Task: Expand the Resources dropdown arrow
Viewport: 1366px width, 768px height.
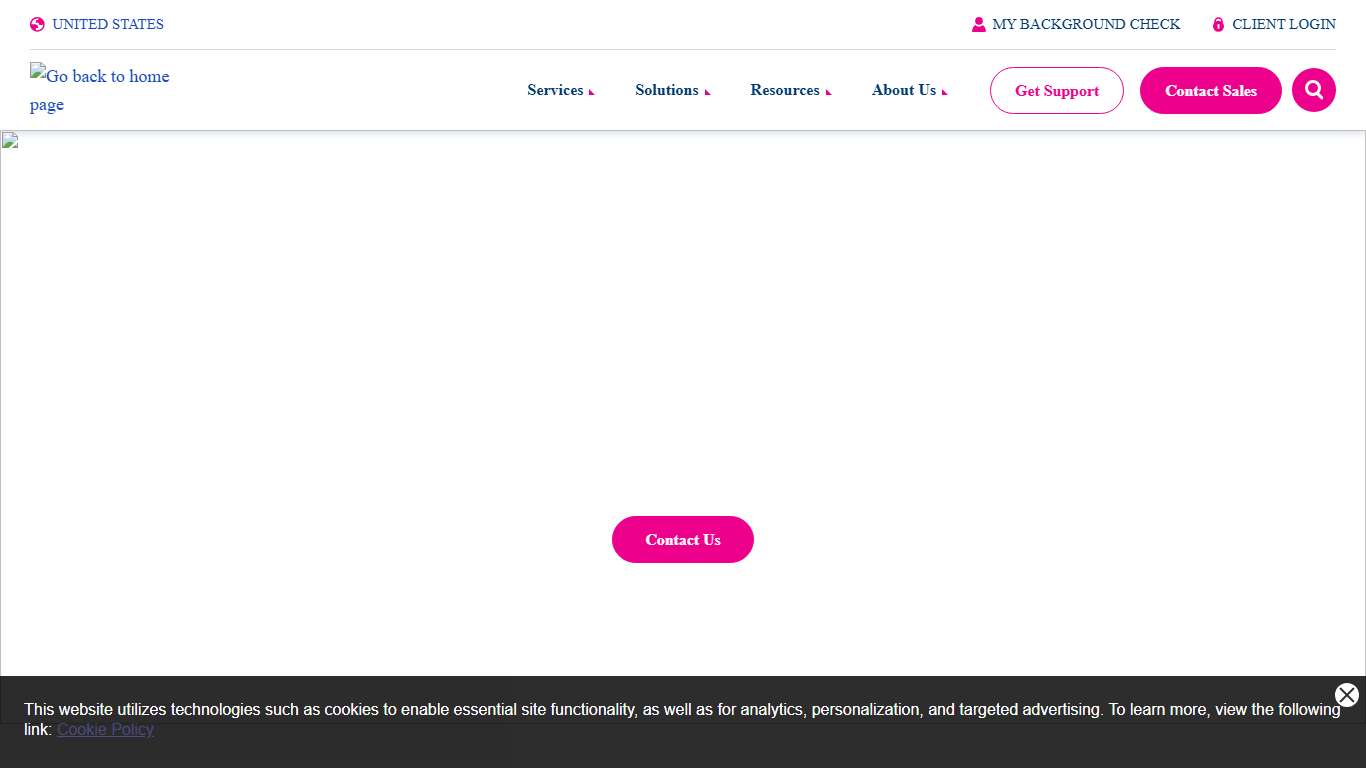Action: 829,92
